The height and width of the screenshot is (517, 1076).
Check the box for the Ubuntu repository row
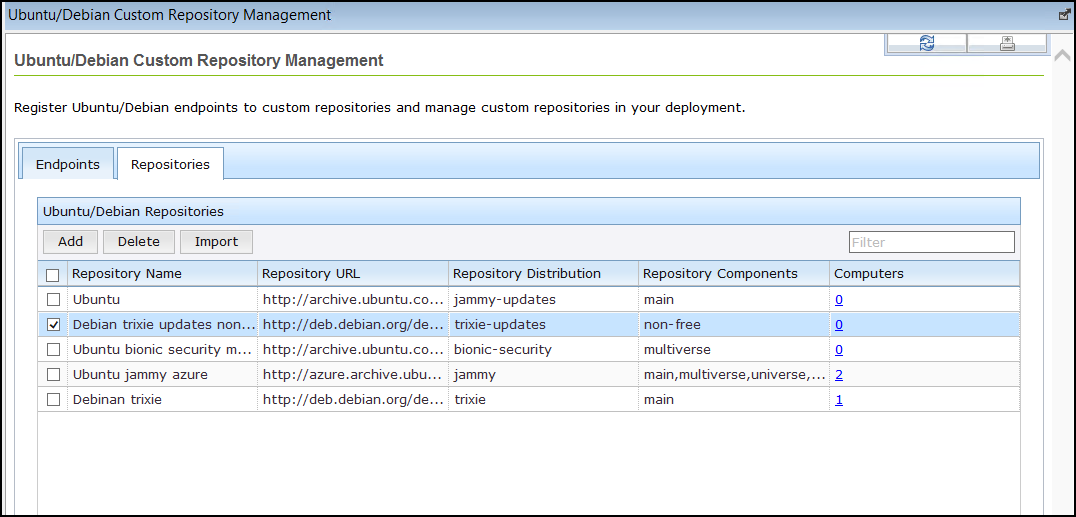[53, 300]
